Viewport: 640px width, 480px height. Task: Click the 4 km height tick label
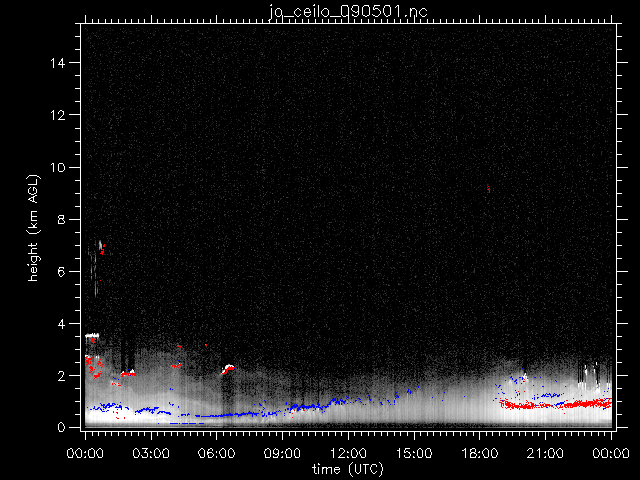[x=67, y=323]
